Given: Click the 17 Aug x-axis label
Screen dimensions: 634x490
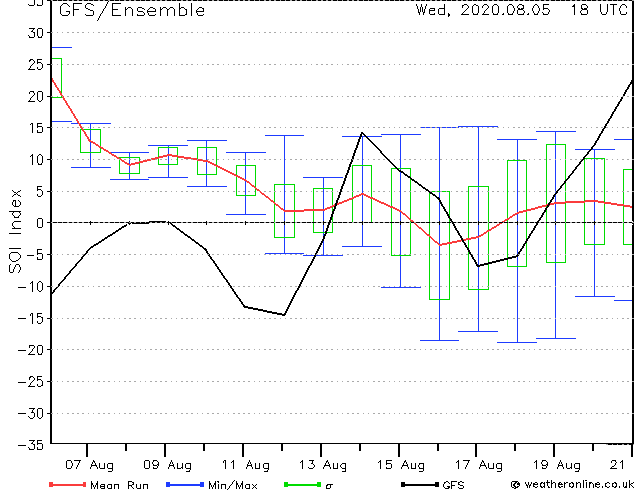Looking at the screenshot, I should pos(479,465).
